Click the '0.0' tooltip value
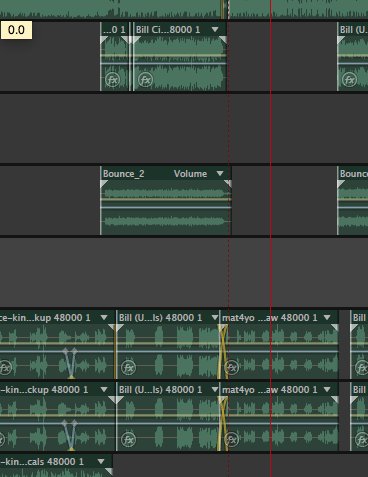This screenshot has width=368, height=477. (x=16, y=30)
